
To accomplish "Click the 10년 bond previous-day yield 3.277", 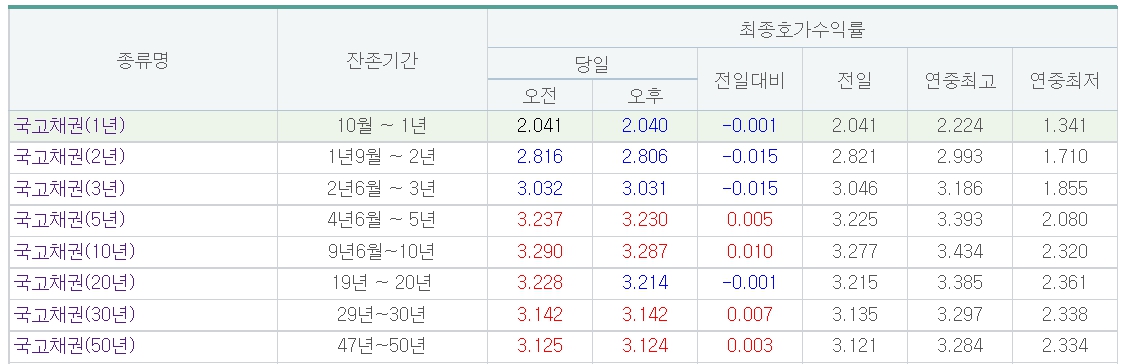I will pyautogui.click(x=855, y=251).
